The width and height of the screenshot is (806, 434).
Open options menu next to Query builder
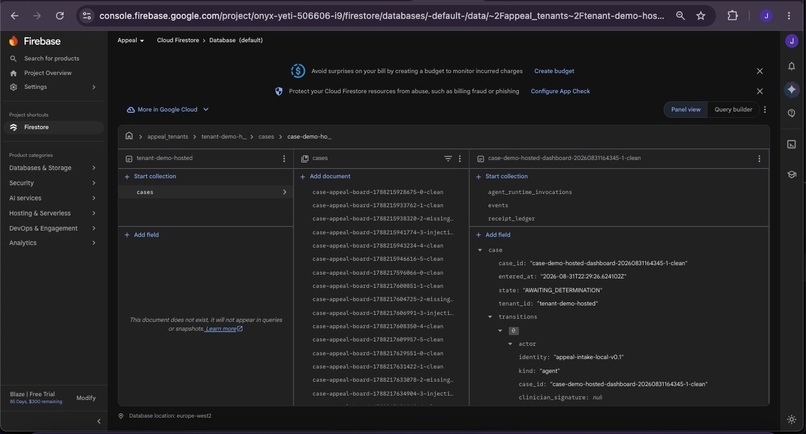(x=765, y=110)
